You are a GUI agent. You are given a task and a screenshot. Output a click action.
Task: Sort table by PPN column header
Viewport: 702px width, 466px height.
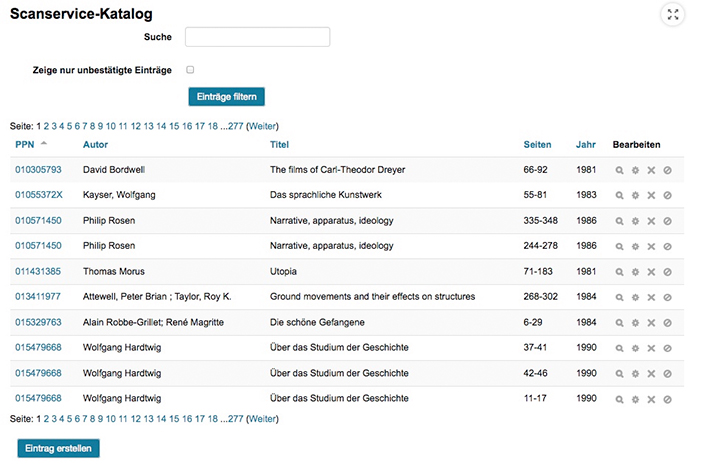(25, 145)
